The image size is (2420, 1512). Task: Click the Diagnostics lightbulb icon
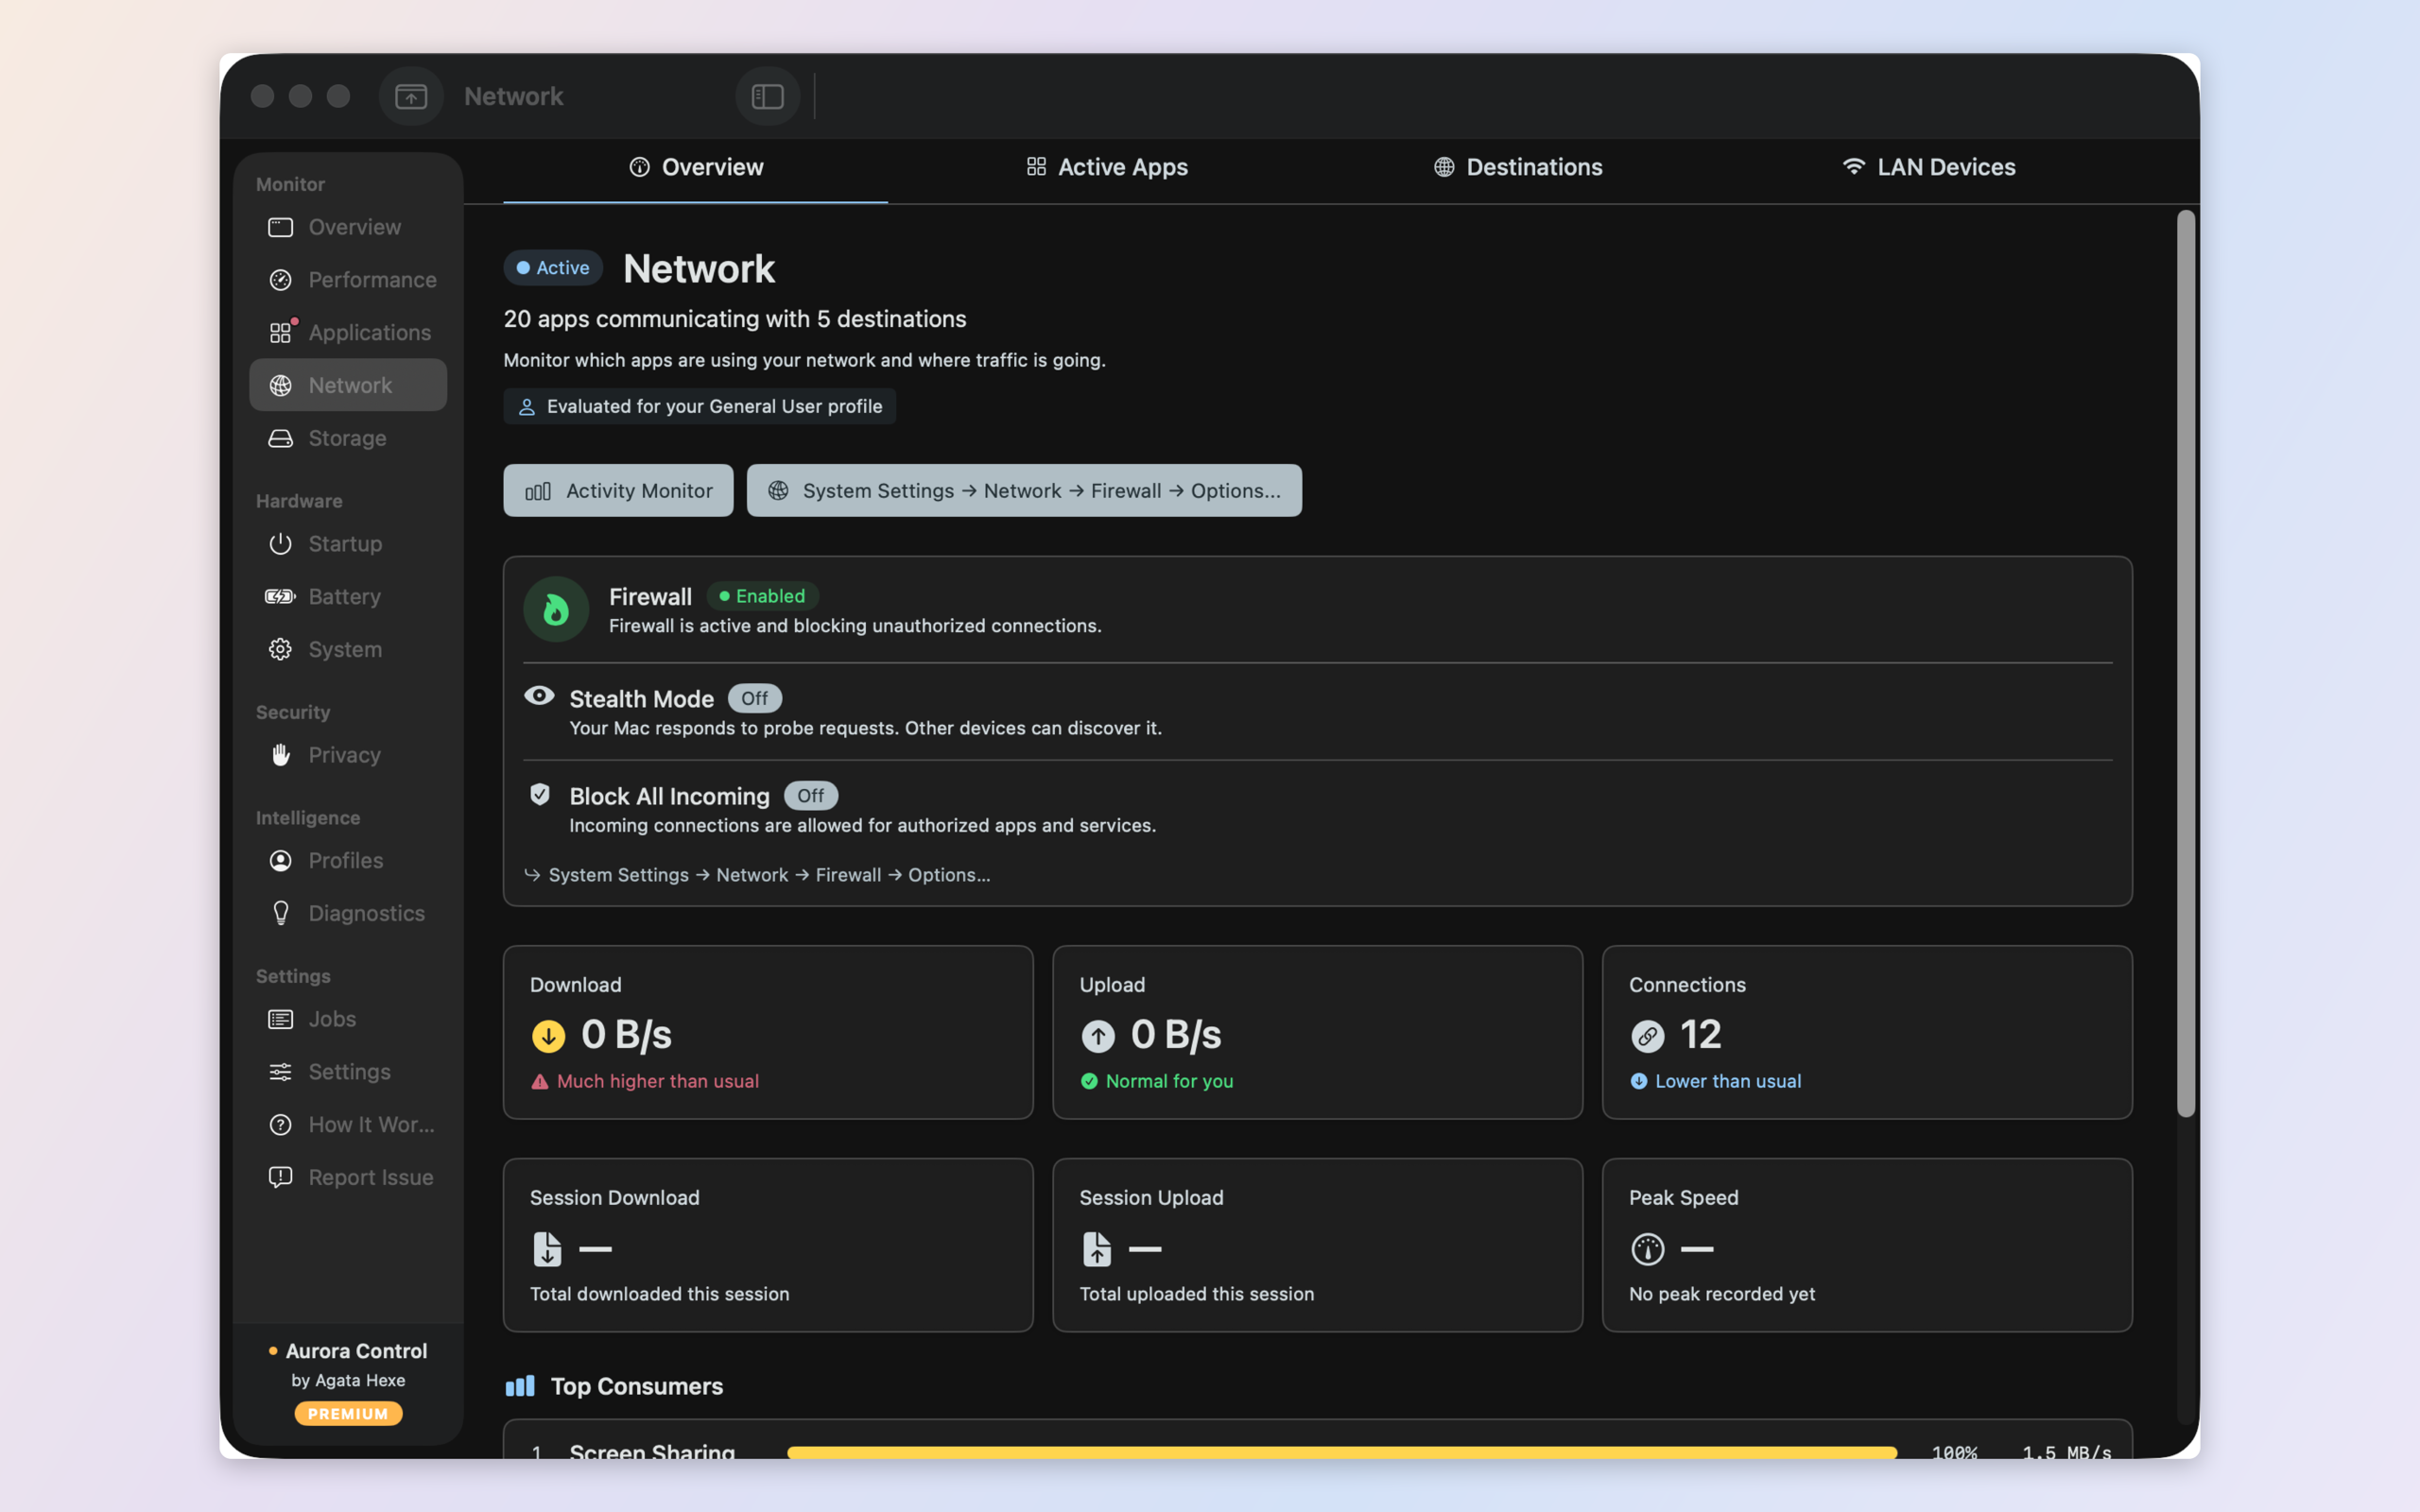pyautogui.click(x=280, y=913)
